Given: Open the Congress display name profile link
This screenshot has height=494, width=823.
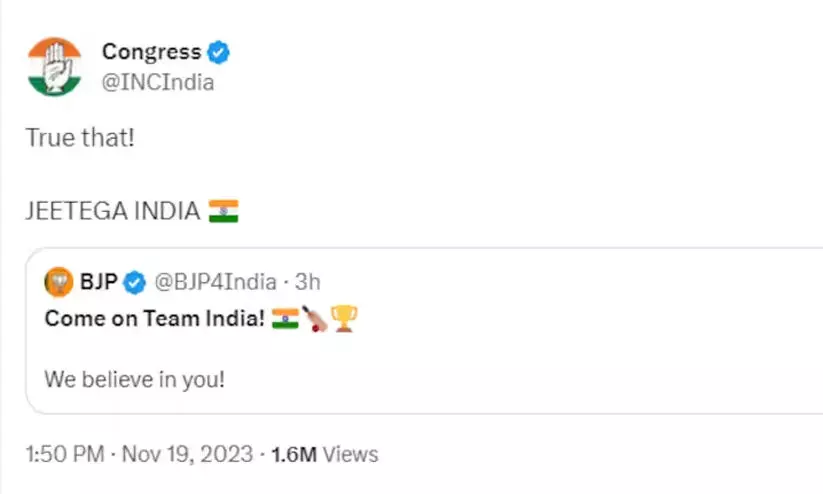Looking at the screenshot, I should [x=152, y=51].
